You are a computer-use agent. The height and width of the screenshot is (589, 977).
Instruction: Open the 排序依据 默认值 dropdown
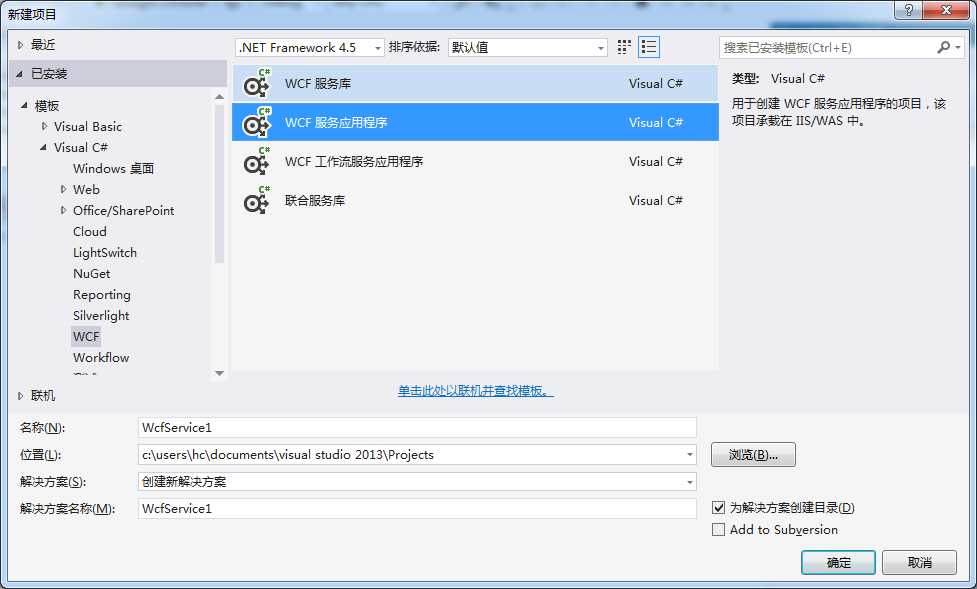coord(527,47)
